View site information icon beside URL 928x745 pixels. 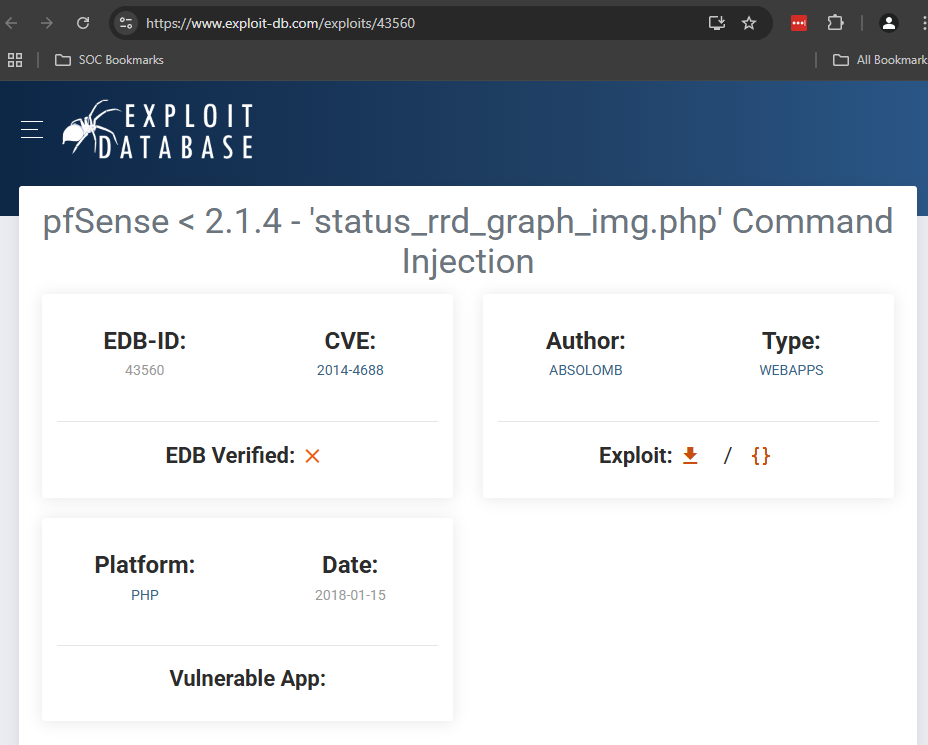[126, 23]
